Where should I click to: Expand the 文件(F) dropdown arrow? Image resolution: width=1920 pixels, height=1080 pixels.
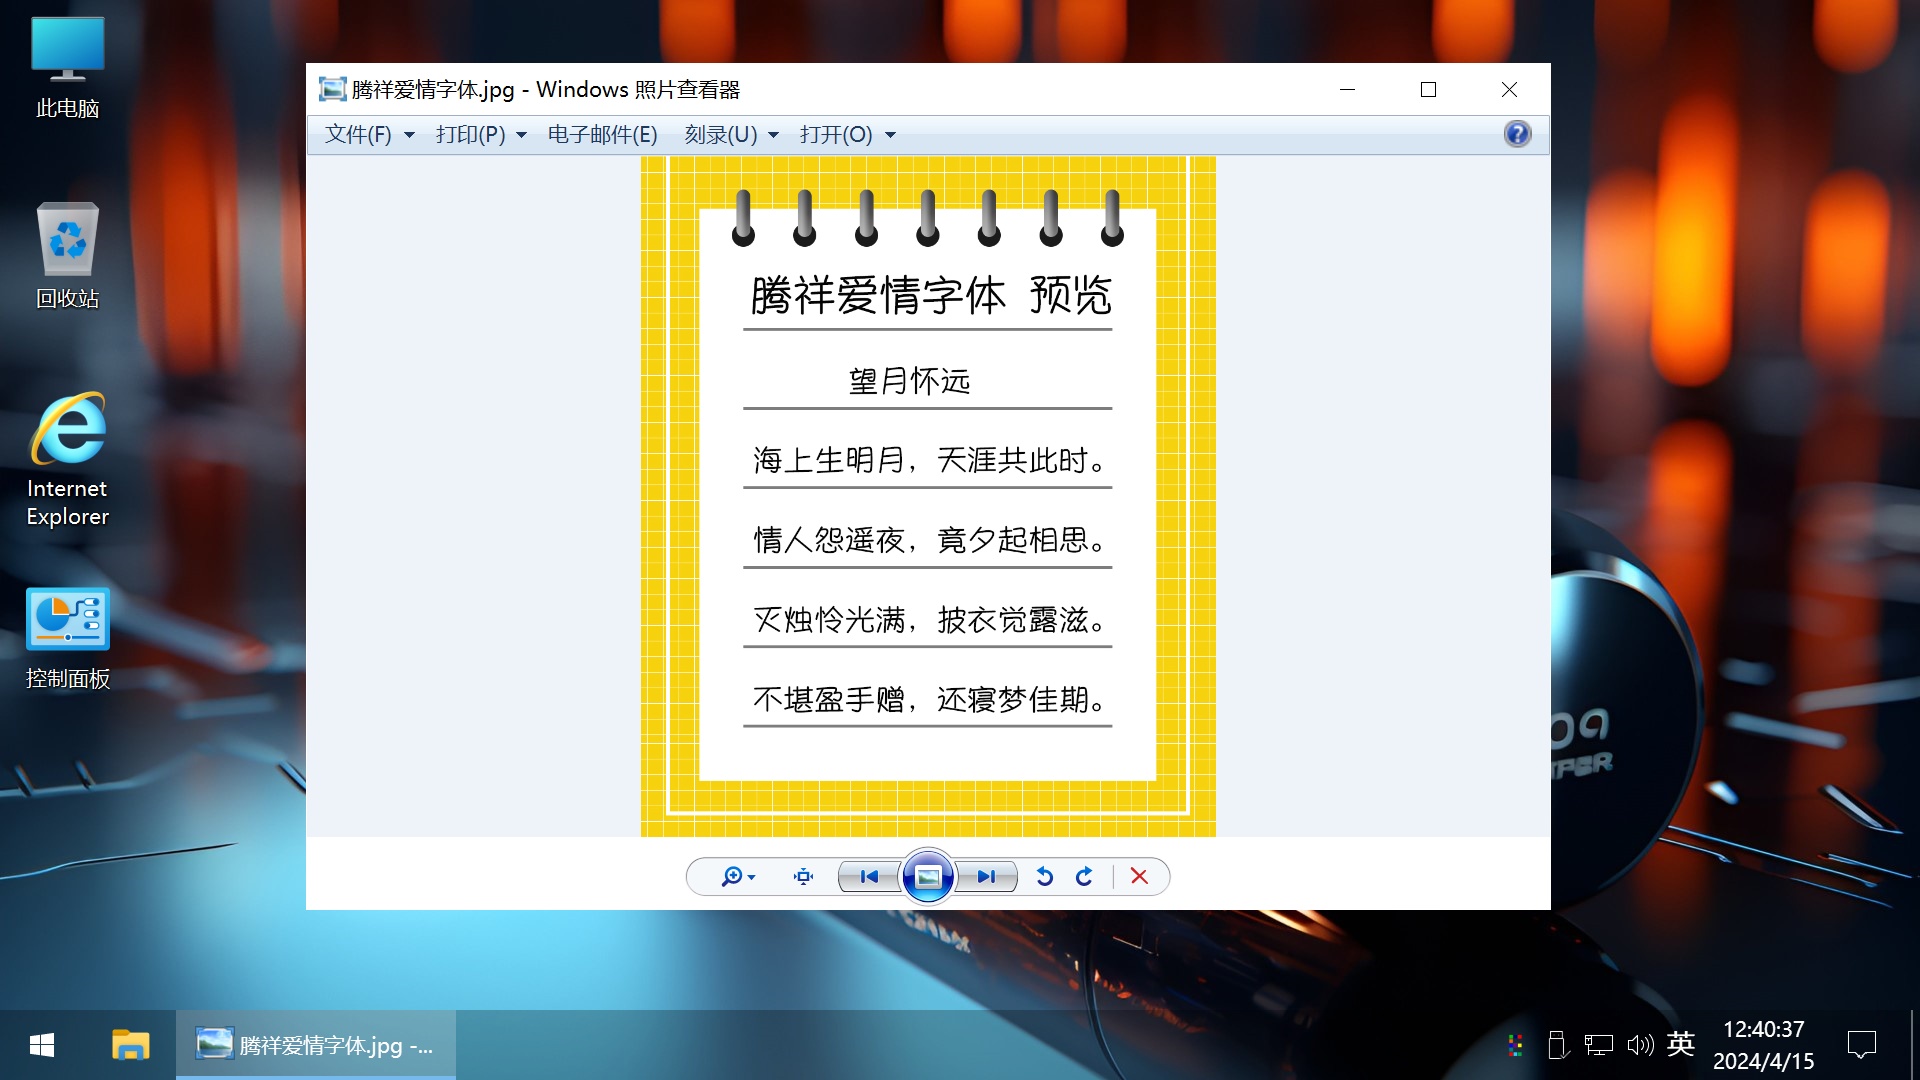[x=409, y=135]
